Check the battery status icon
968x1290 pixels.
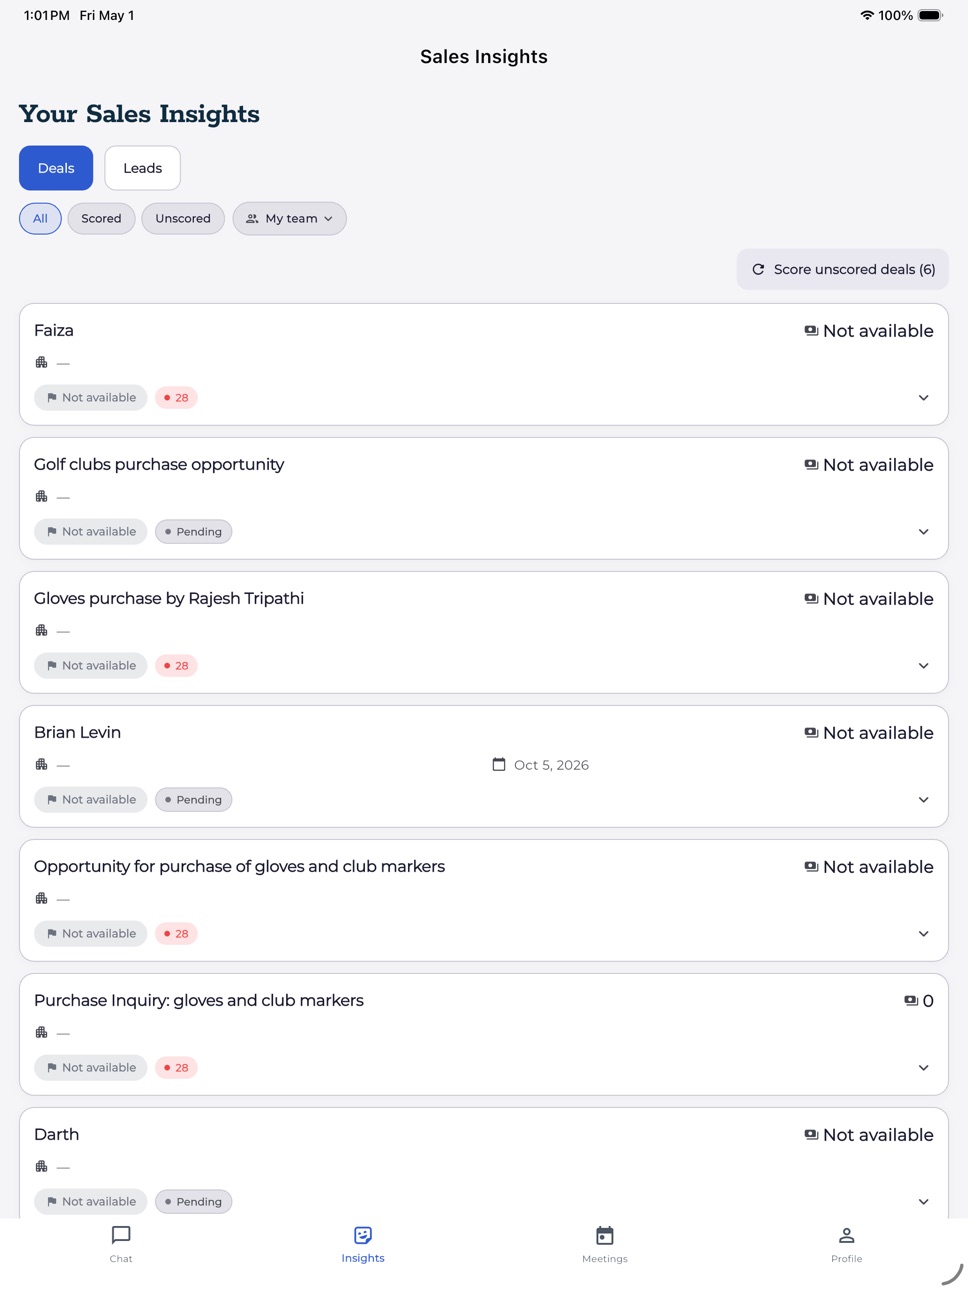930,15
